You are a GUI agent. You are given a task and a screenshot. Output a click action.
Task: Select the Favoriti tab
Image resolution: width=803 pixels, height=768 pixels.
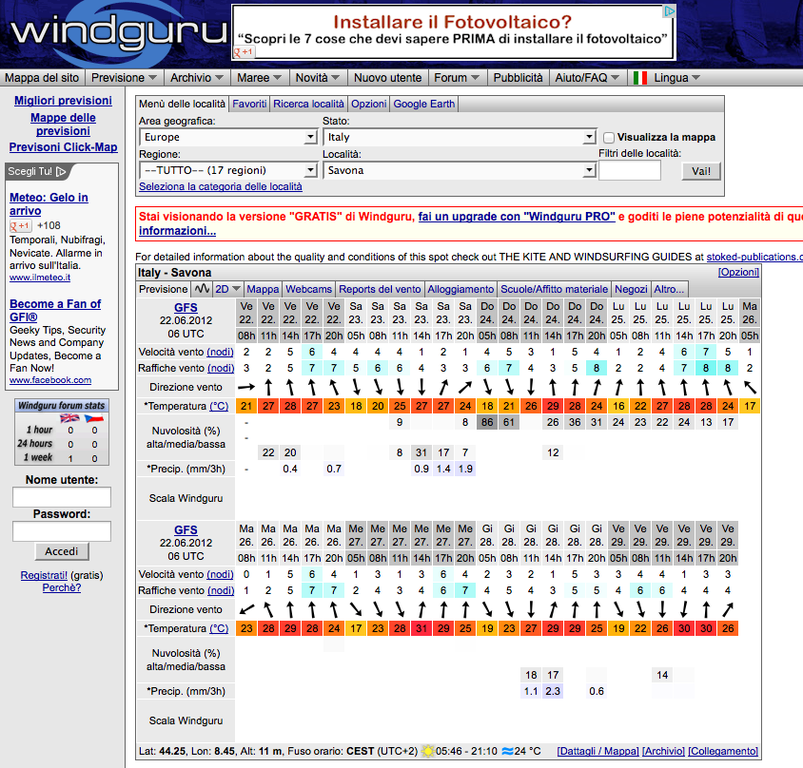[249, 103]
